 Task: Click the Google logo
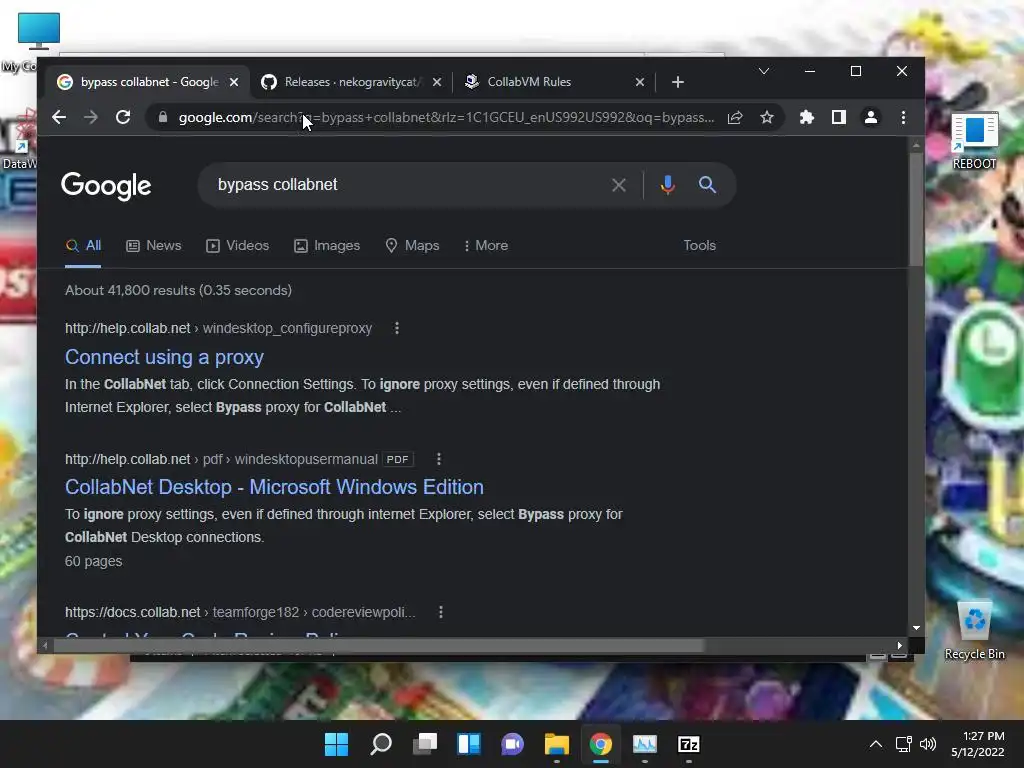pyautogui.click(x=106, y=186)
